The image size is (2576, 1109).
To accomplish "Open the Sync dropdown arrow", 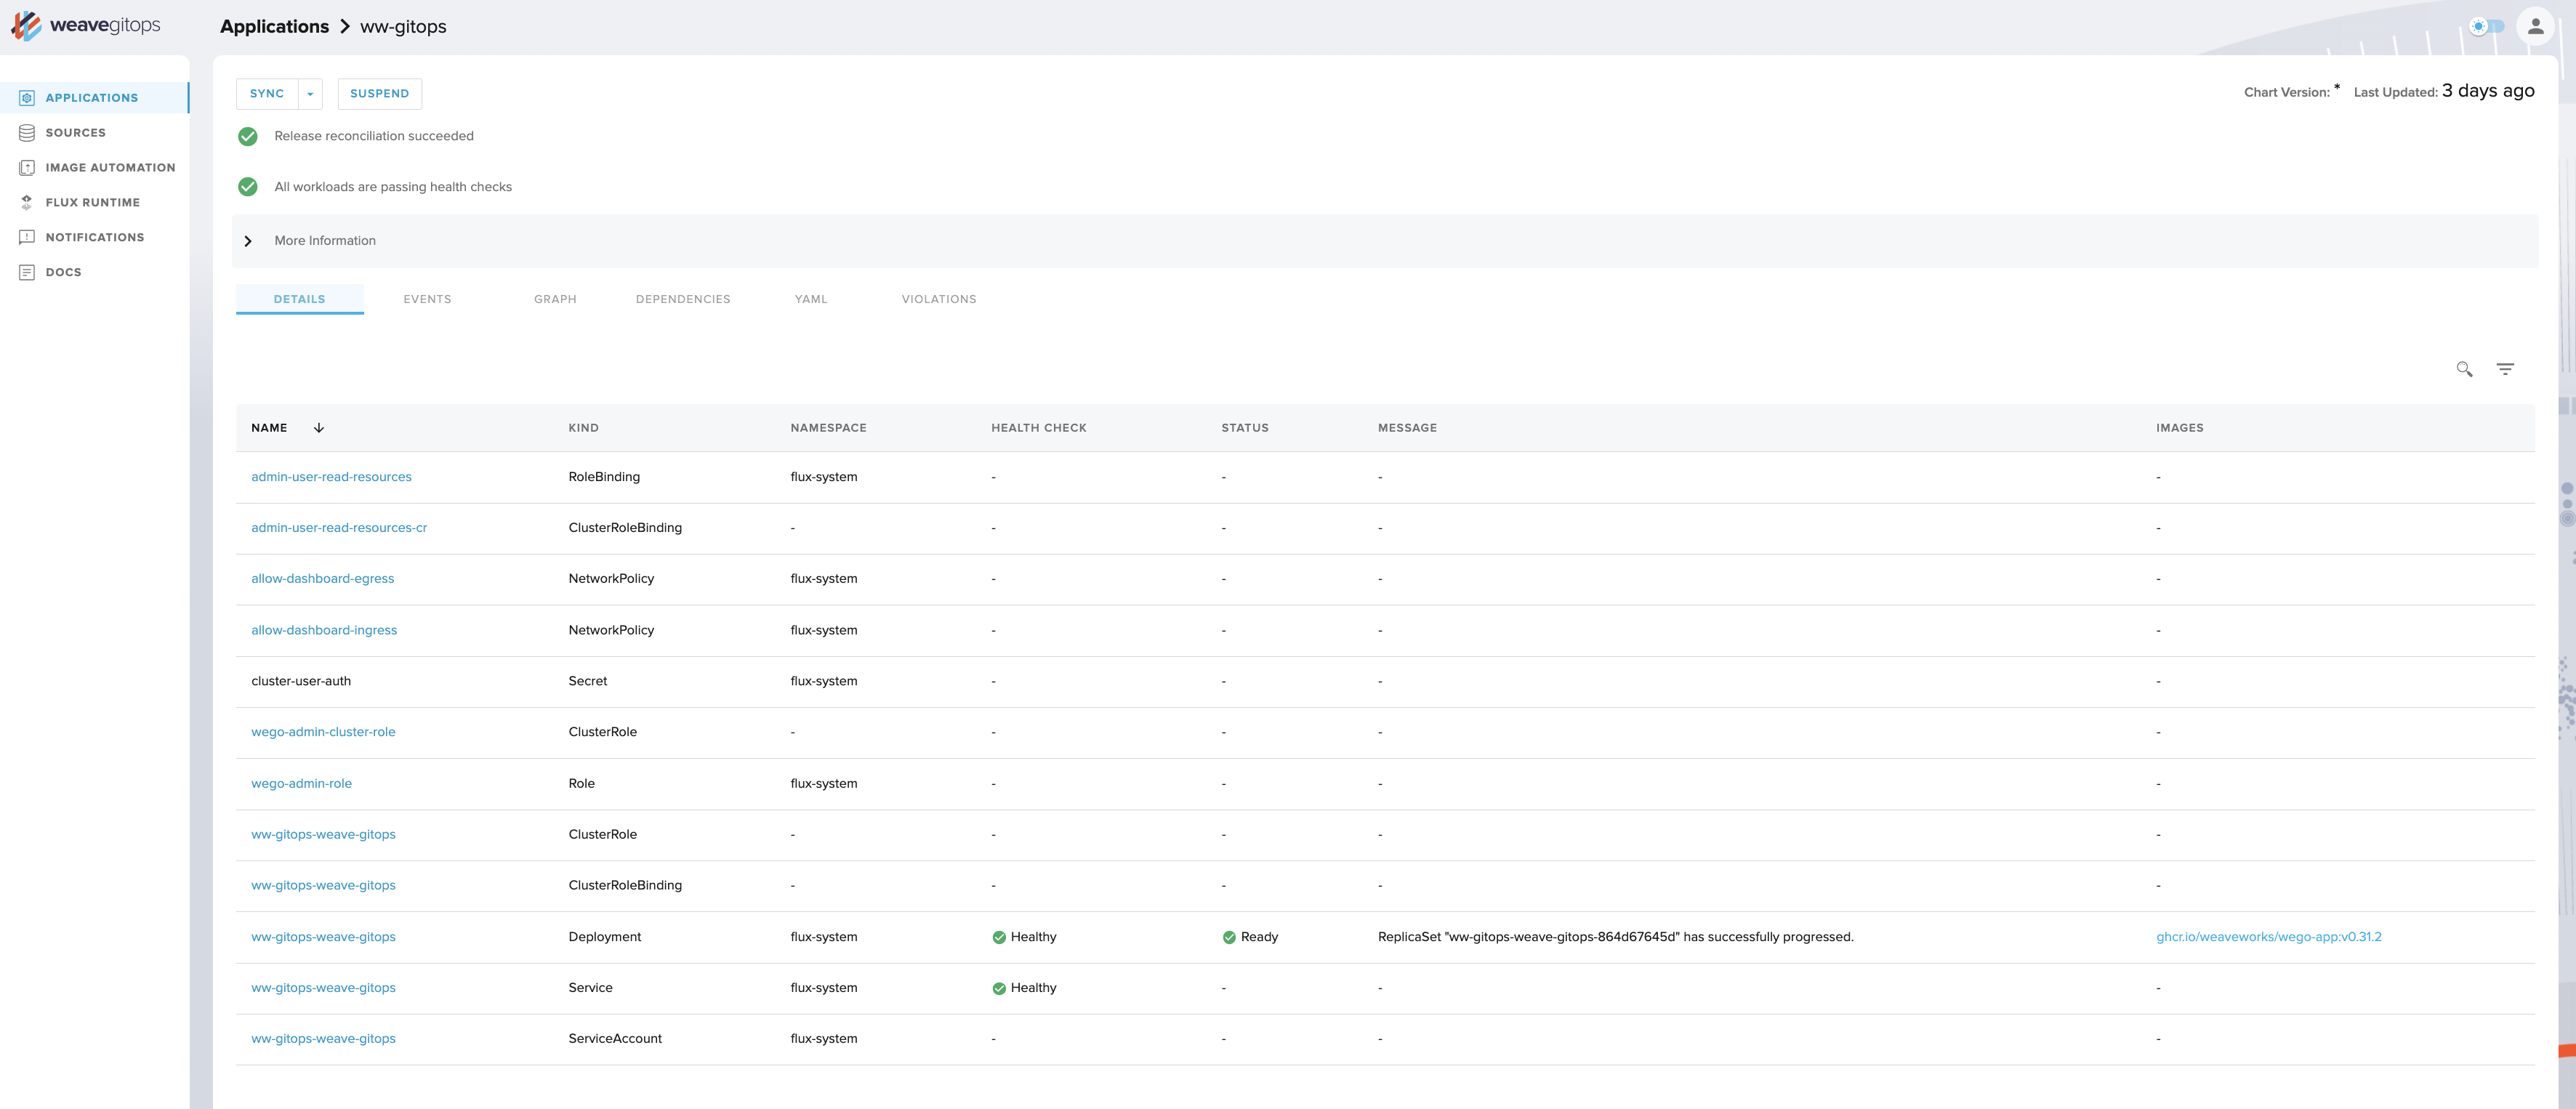I will (x=310, y=94).
